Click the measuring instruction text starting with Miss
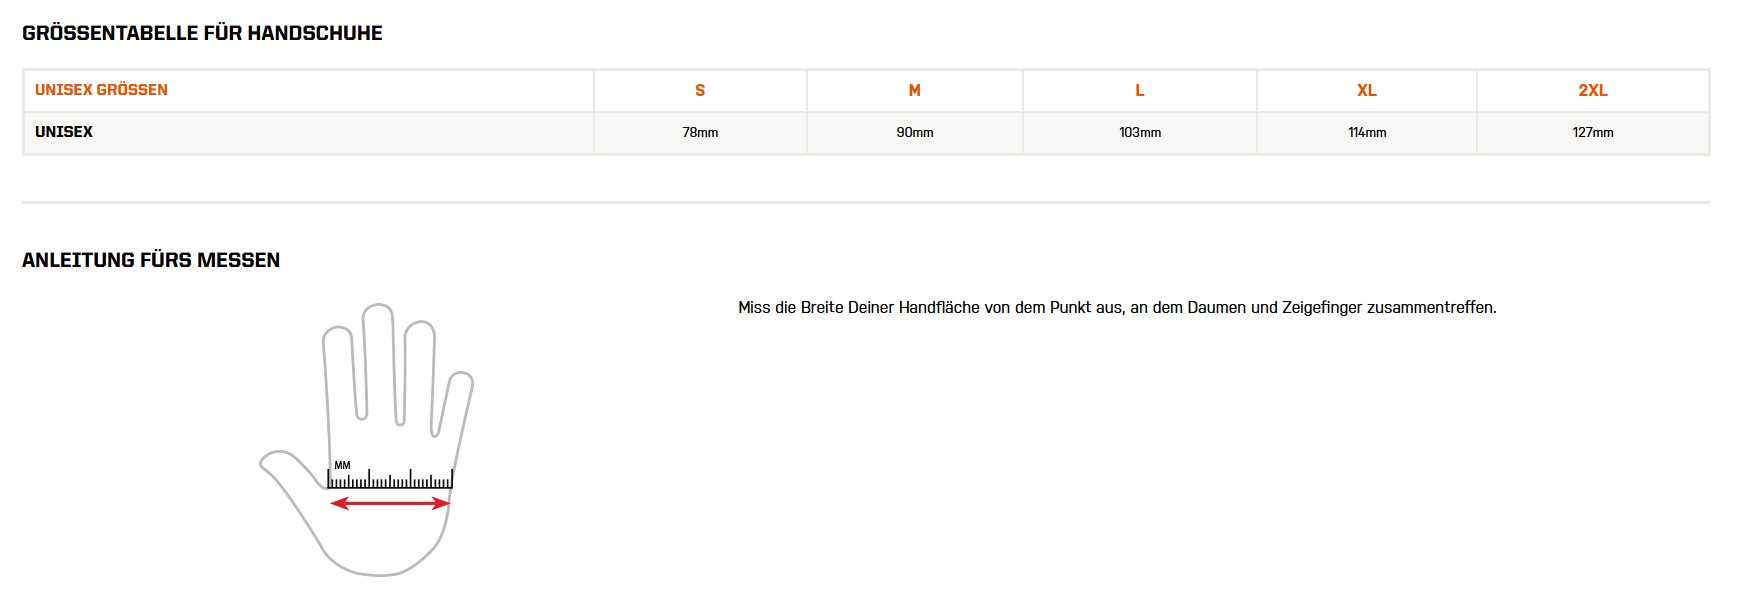The image size is (1741, 601). coord(1116,308)
